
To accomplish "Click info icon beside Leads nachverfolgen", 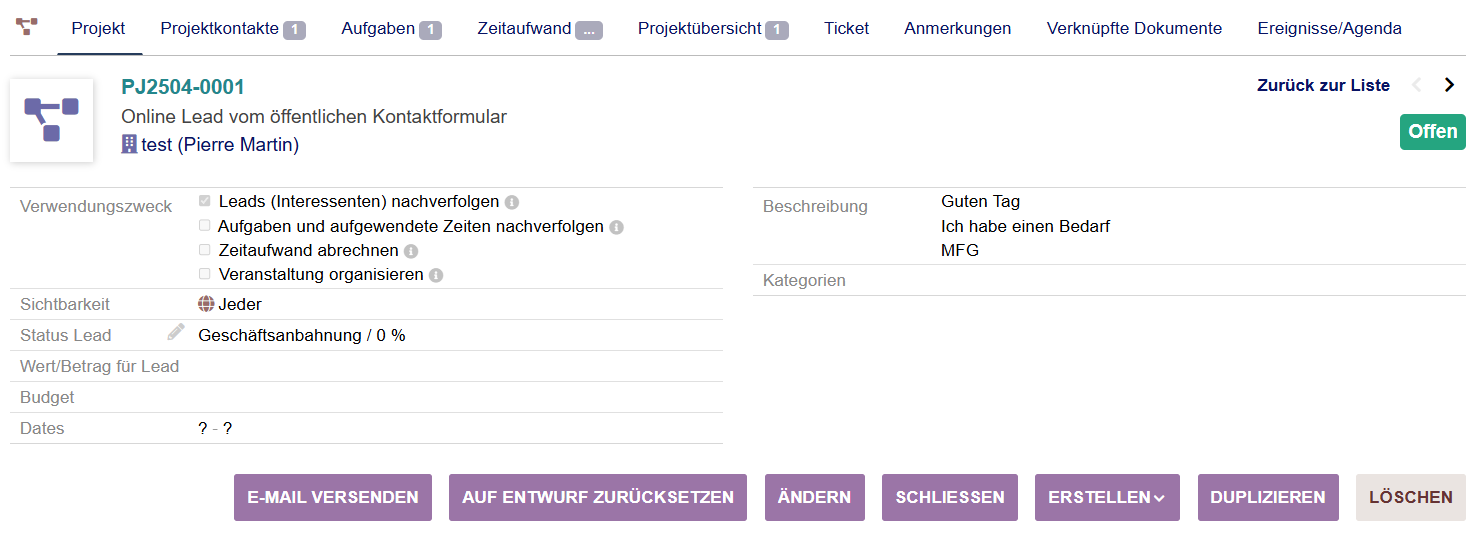I will (x=512, y=202).
